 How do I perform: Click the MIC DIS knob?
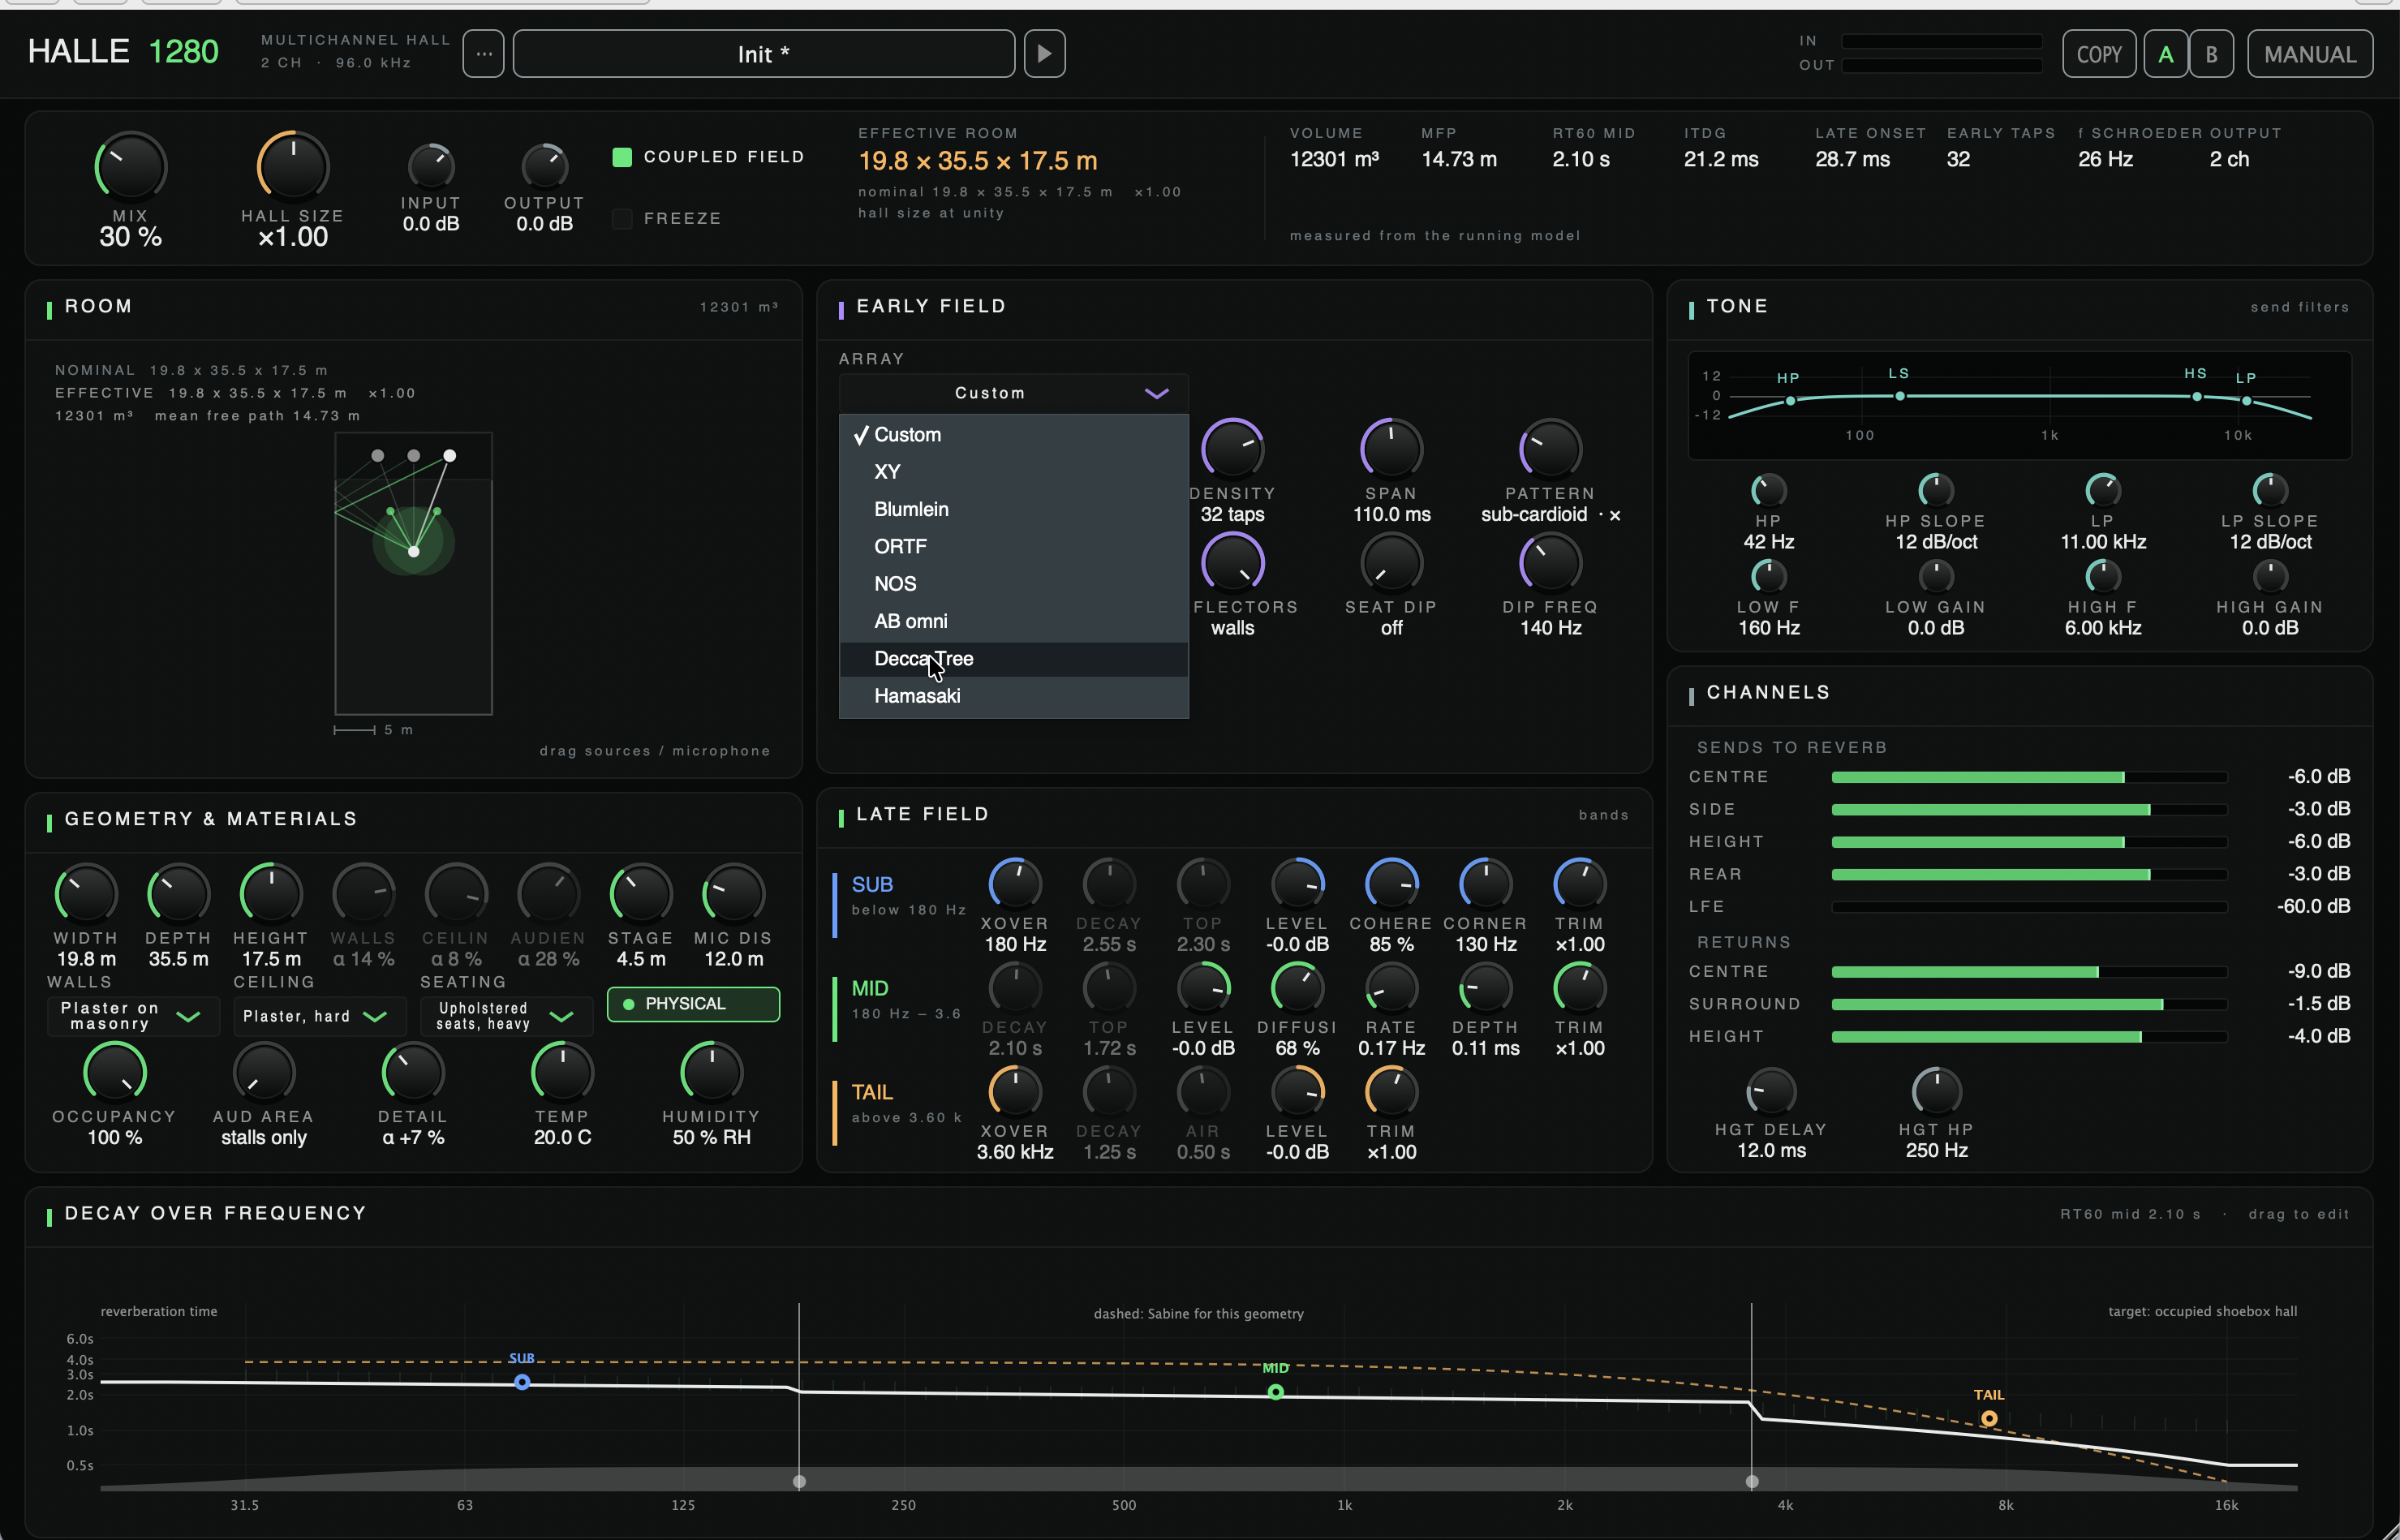pos(733,893)
